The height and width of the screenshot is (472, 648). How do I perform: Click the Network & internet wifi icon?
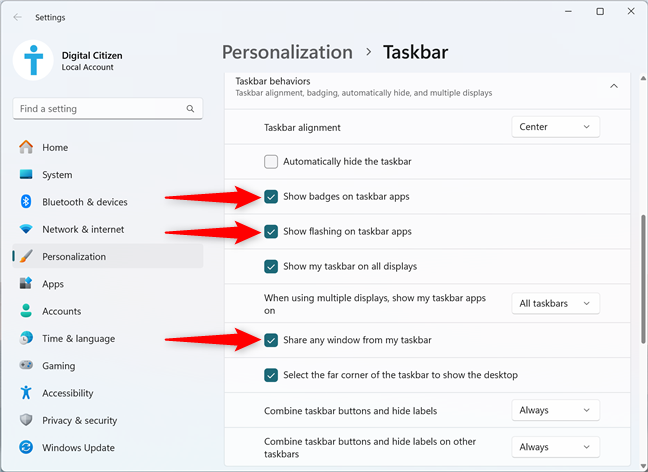pyautogui.click(x=26, y=229)
